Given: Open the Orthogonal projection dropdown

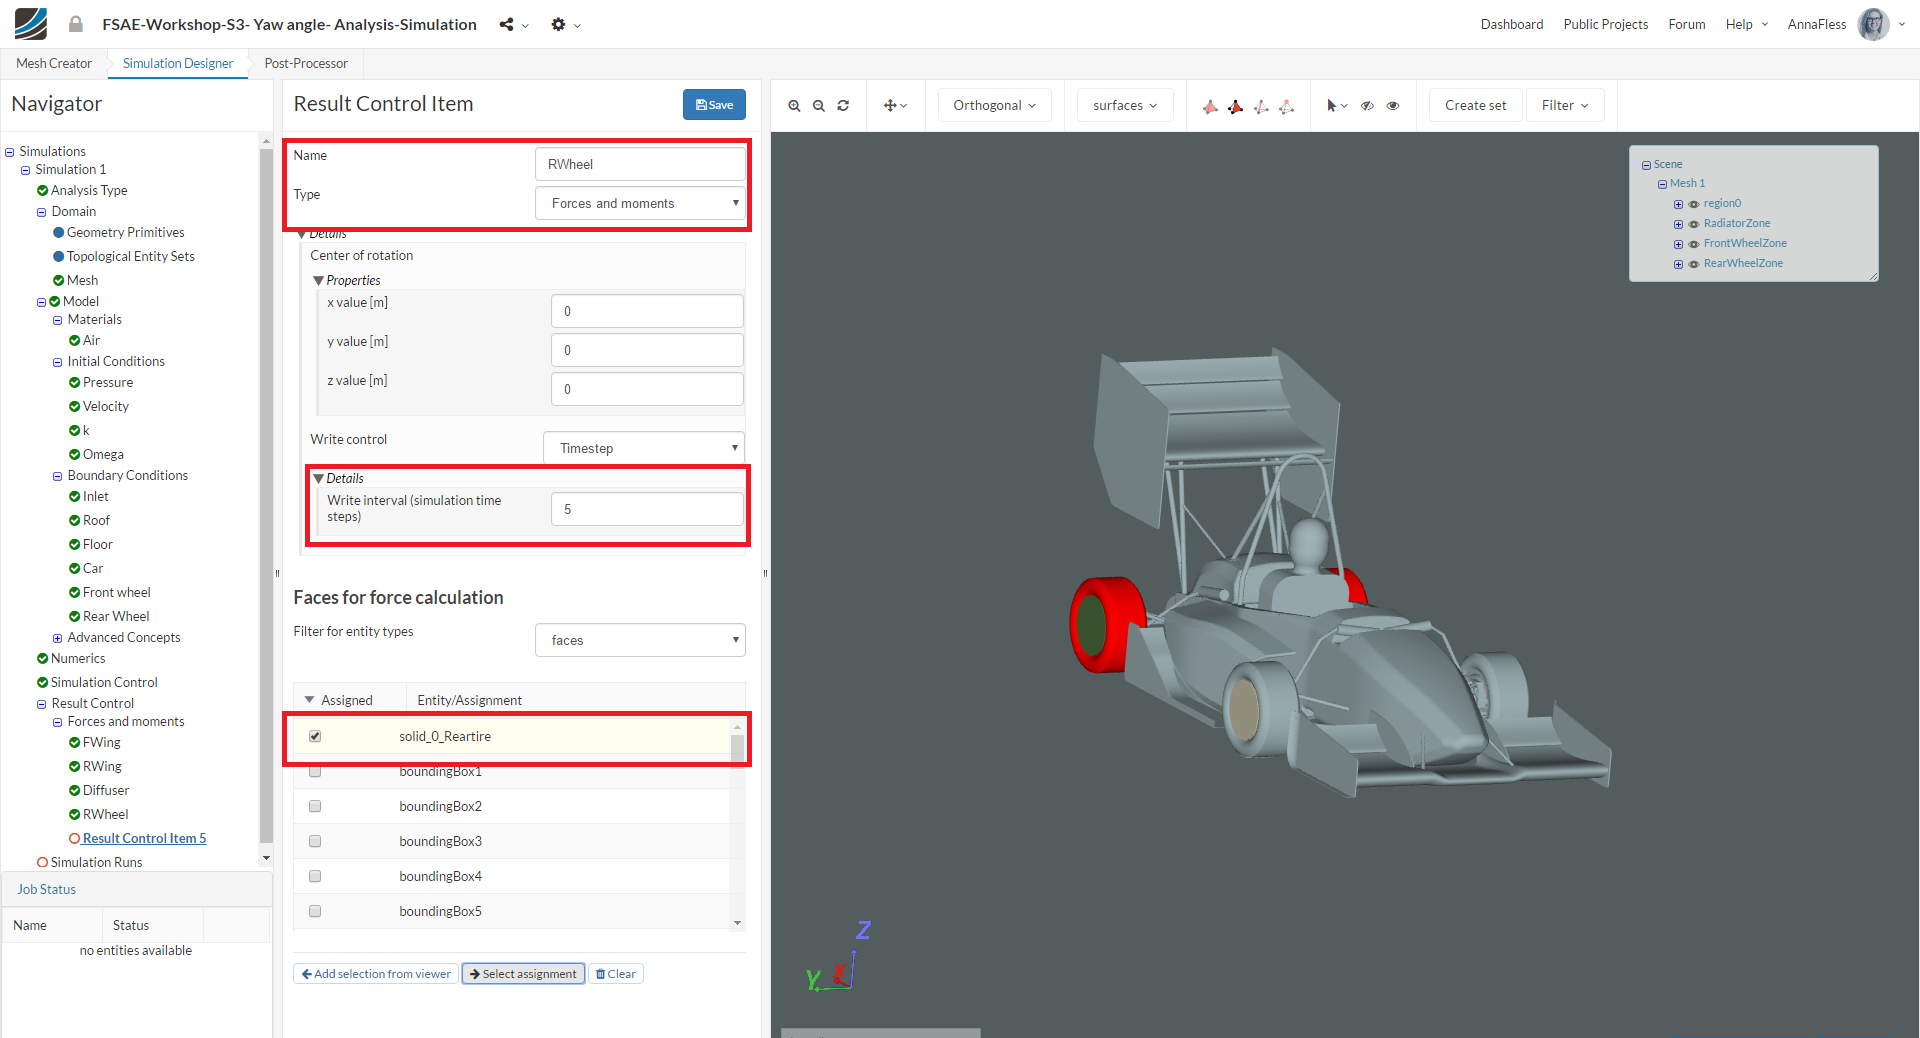Looking at the screenshot, I should pyautogui.click(x=994, y=106).
